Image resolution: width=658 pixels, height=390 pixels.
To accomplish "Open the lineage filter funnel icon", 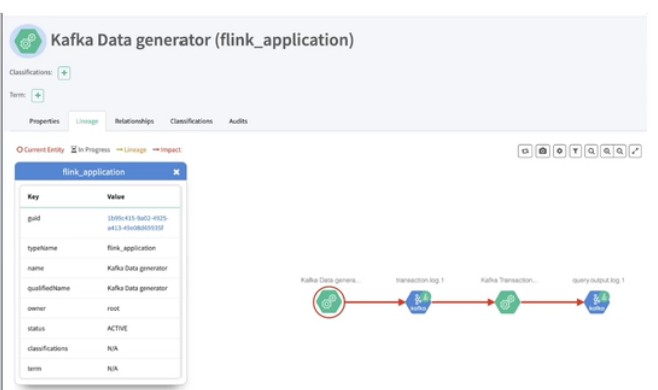I will [x=575, y=151].
